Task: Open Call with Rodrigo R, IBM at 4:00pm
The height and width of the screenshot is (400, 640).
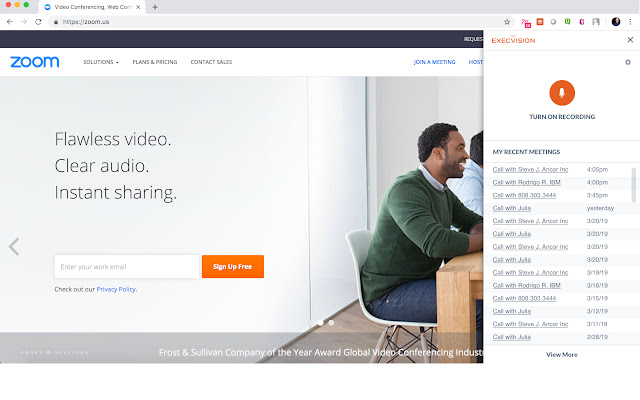Action: click(x=527, y=182)
